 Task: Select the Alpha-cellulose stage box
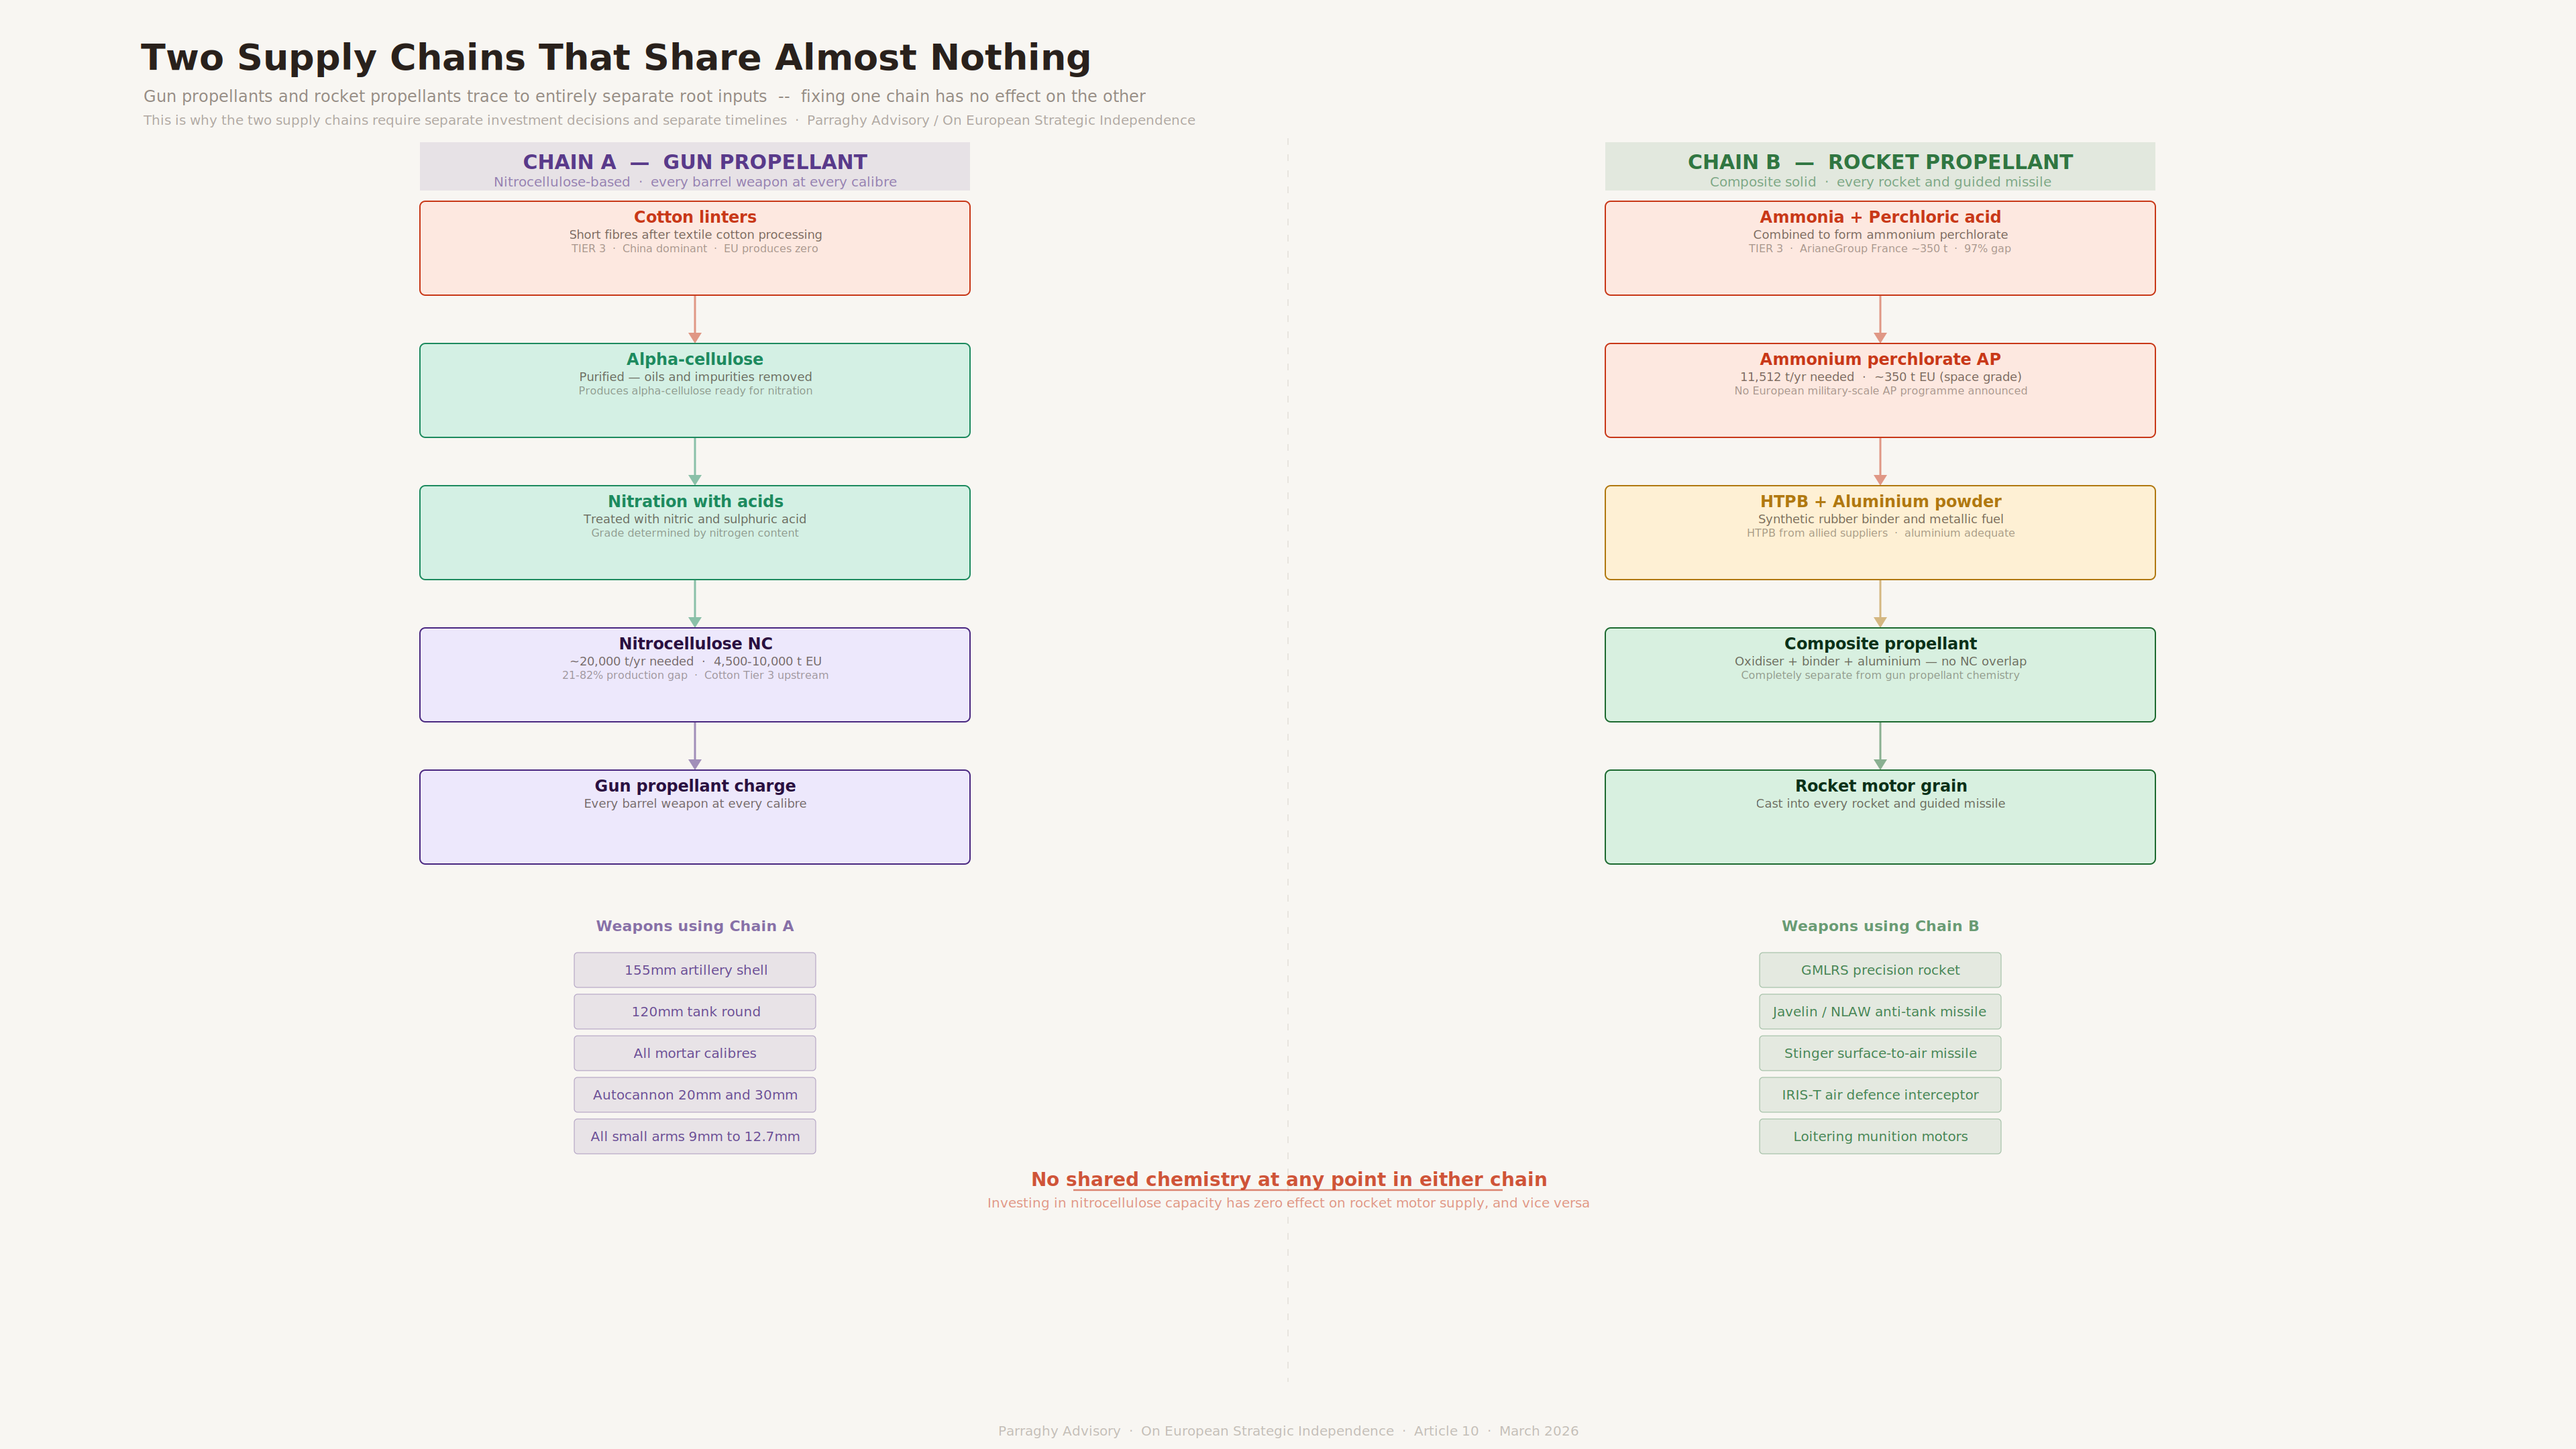(x=694, y=390)
